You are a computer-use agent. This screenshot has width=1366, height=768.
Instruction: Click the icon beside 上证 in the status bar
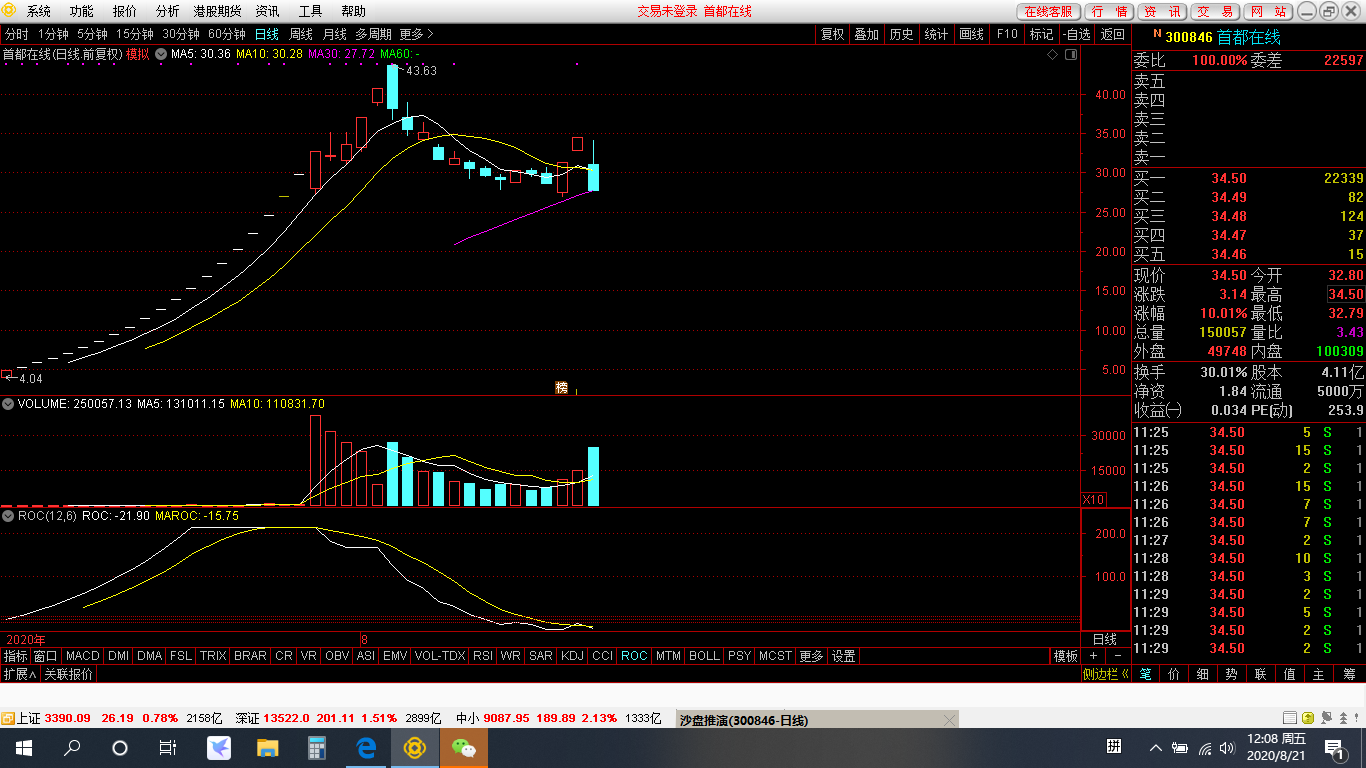8,718
